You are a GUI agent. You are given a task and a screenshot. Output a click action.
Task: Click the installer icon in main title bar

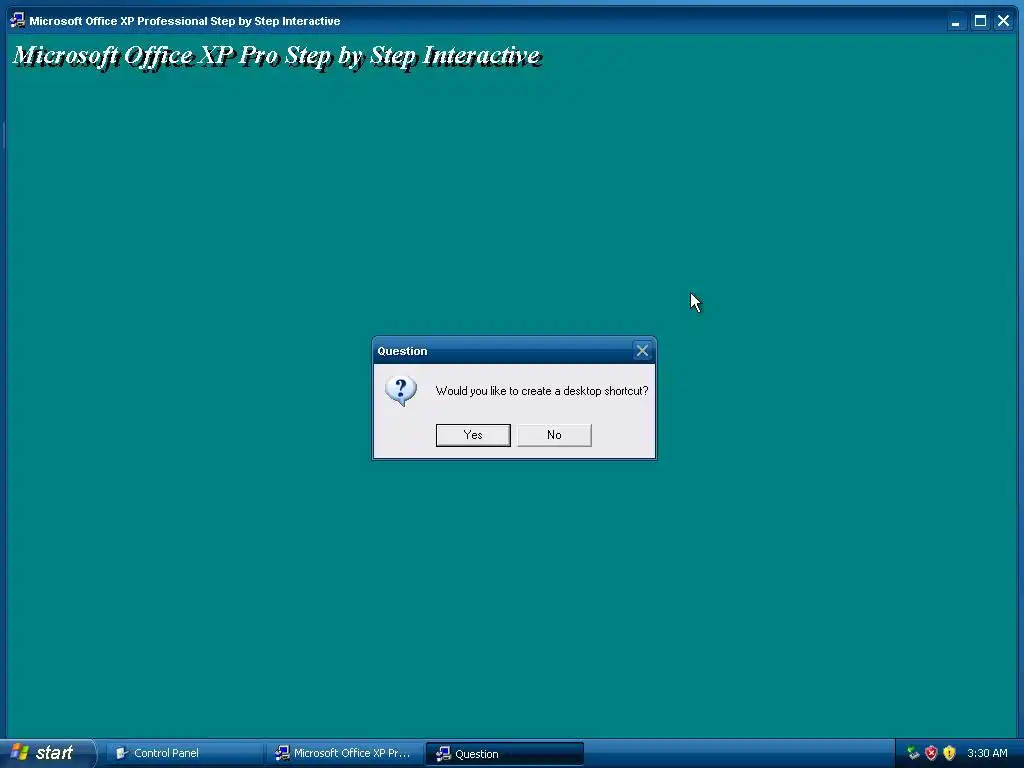[18, 21]
